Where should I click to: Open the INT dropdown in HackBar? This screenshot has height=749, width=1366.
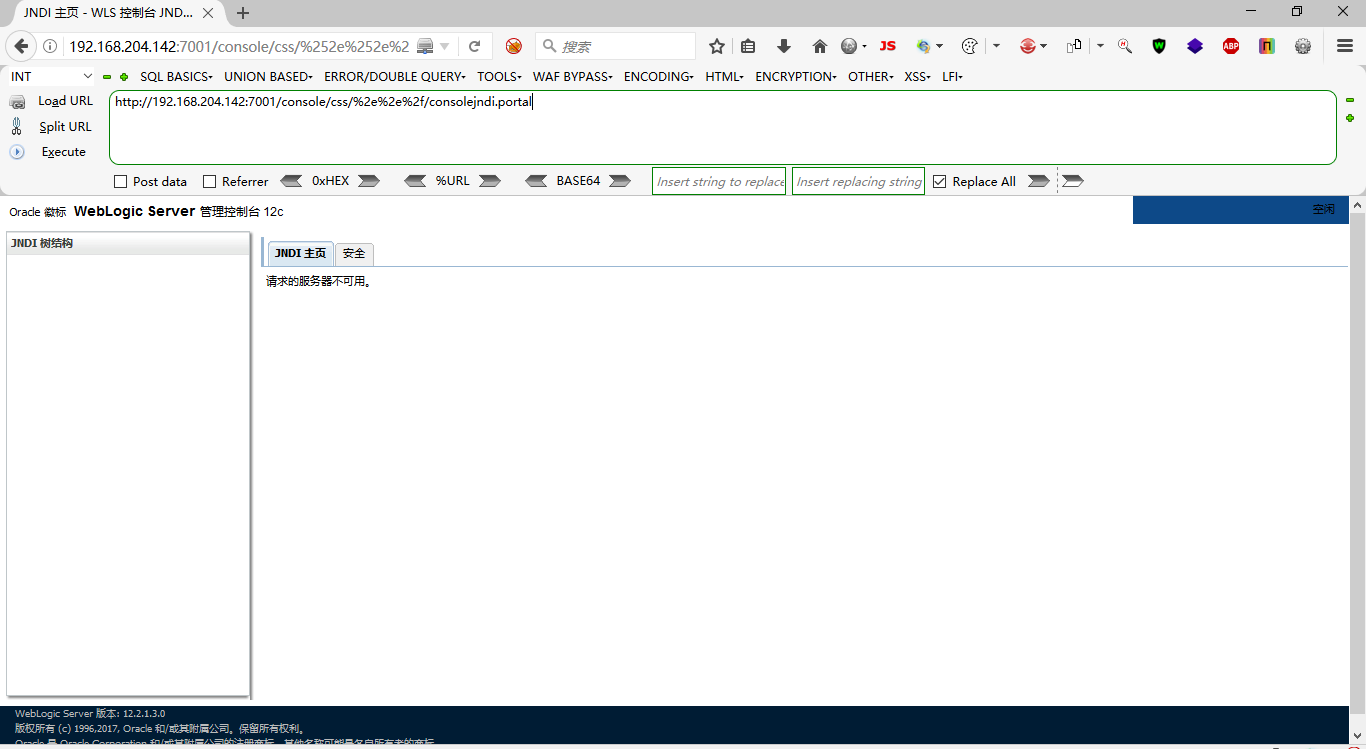pyautogui.click(x=50, y=76)
